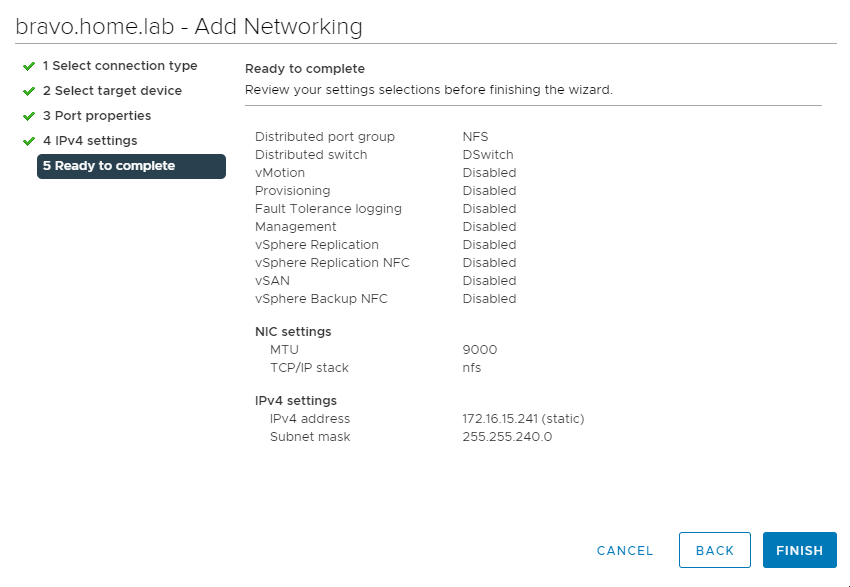Navigate to step 1 Select connection type

pos(118,66)
